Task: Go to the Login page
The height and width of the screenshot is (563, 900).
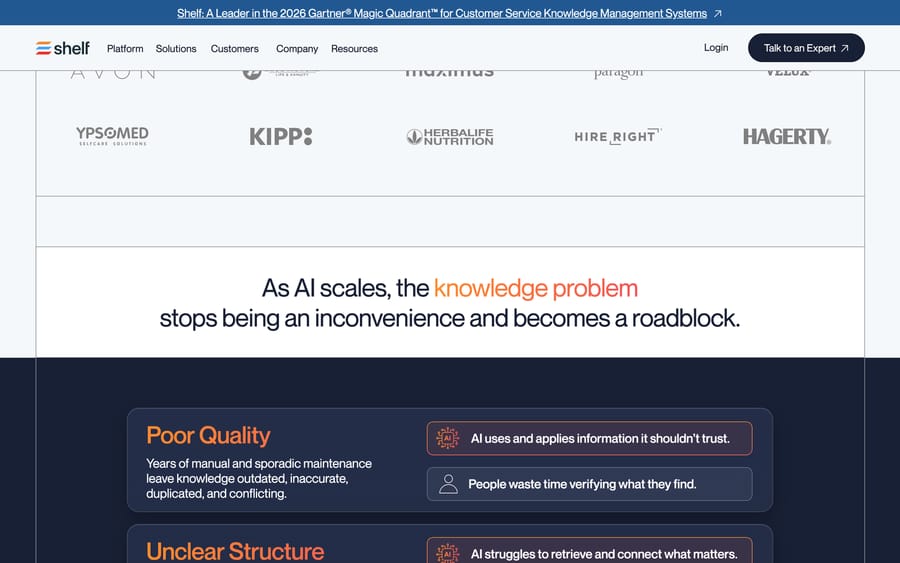Action: (x=716, y=48)
